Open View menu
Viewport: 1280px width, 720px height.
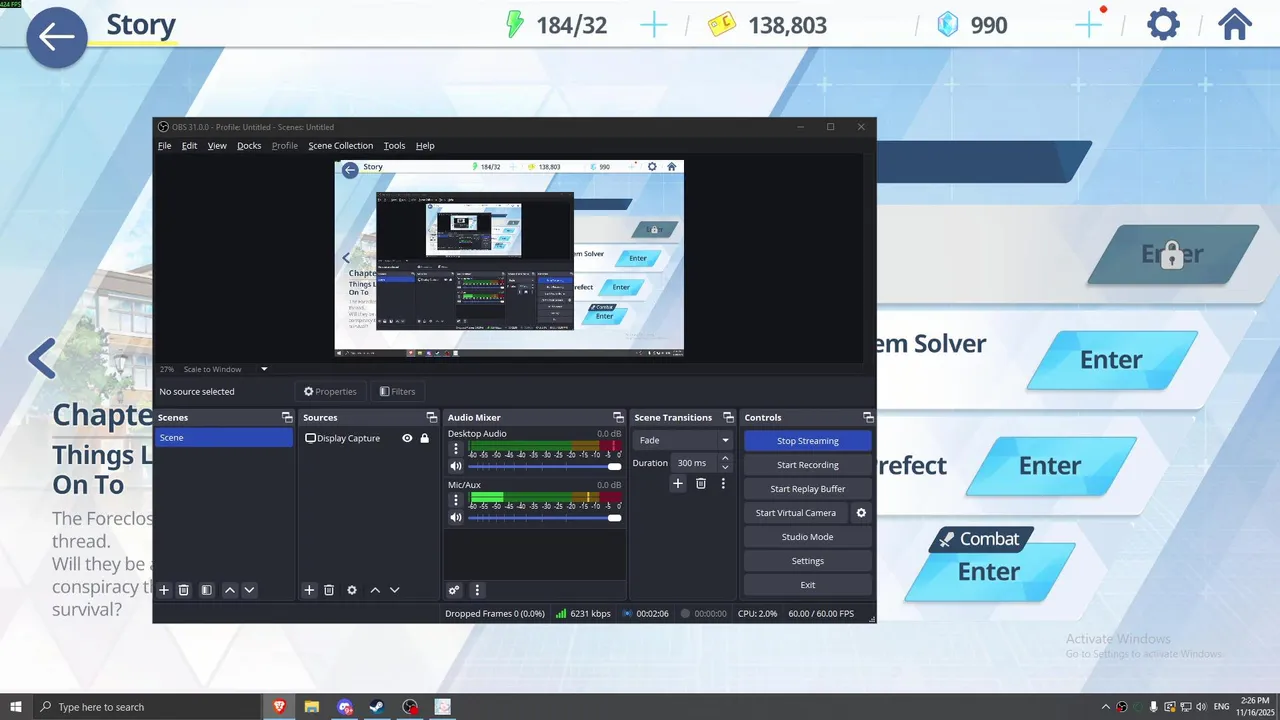click(x=217, y=146)
